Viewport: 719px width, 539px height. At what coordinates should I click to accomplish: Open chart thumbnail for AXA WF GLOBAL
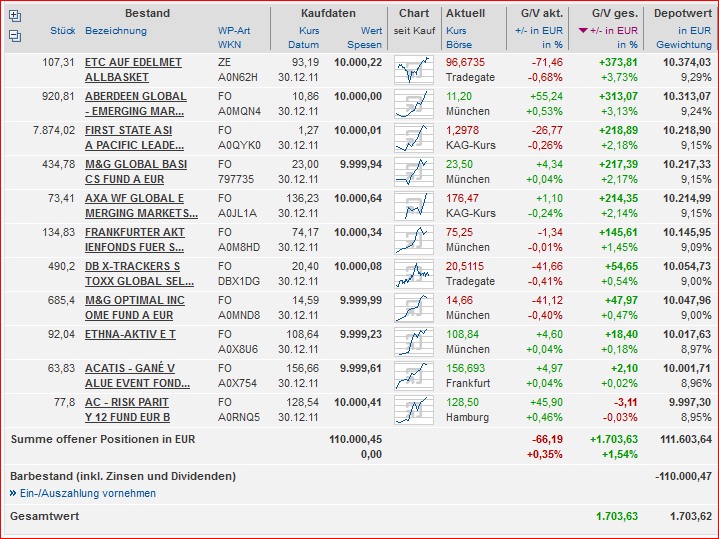pyautogui.click(x=414, y=206)
